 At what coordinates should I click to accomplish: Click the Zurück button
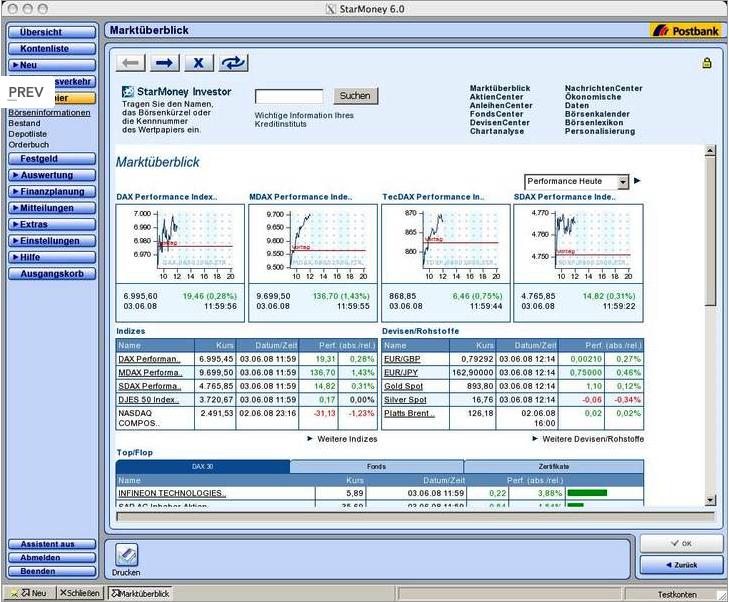pos(682,565)
